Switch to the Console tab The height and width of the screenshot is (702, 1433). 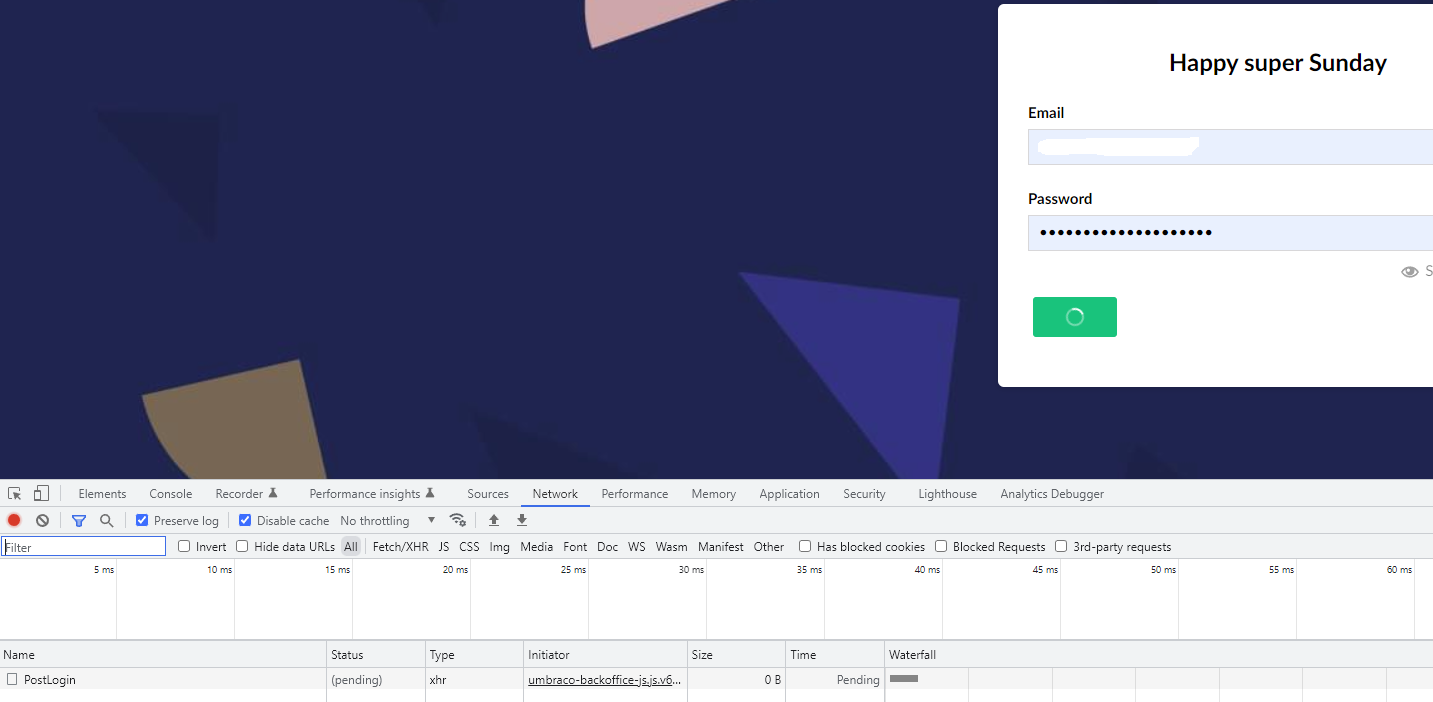[171, 494]
